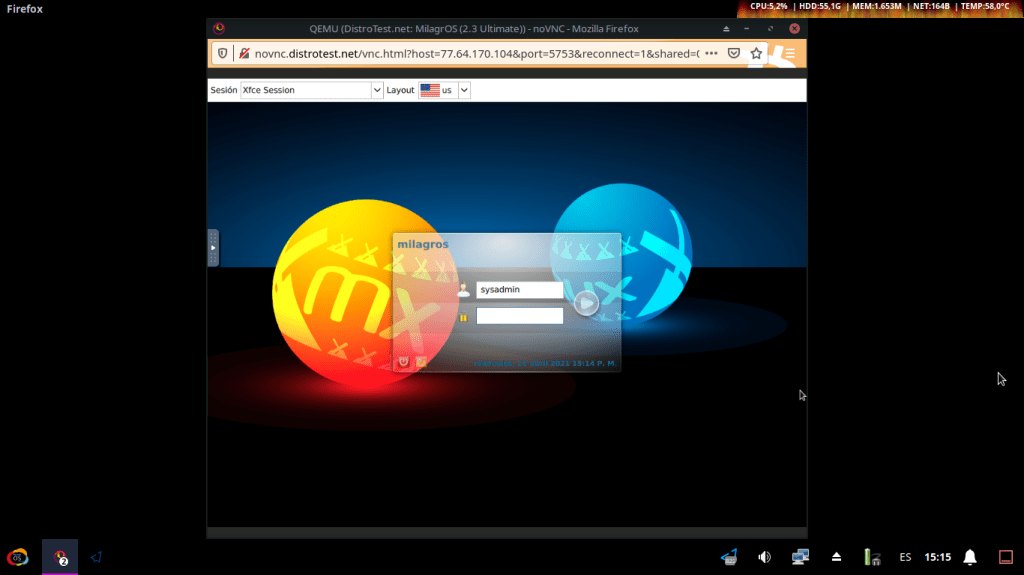The image size is (1024, 575).
Task: Click the Firefox application menu label
Action: pyautogui.click(x=25, y=9)
